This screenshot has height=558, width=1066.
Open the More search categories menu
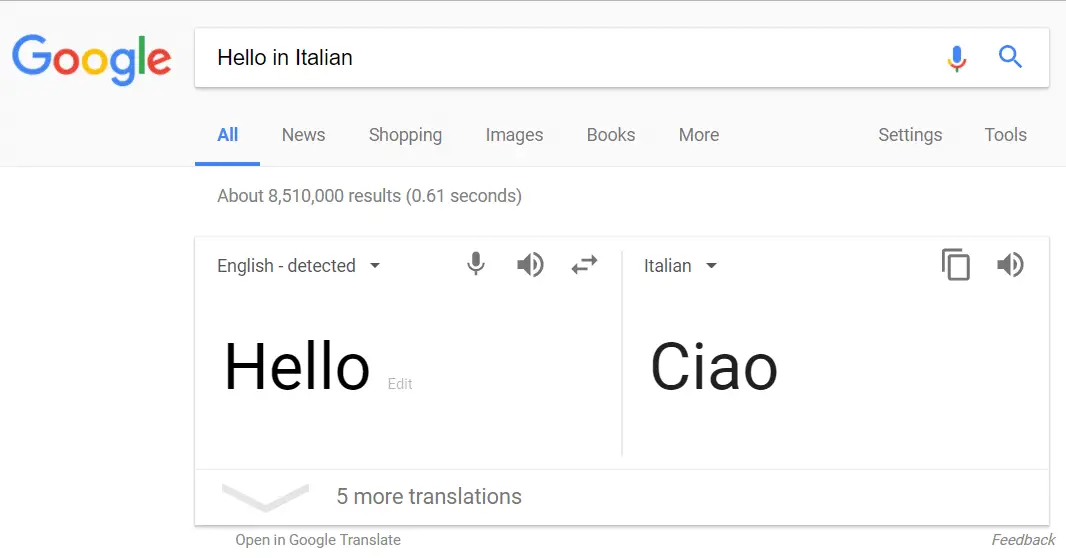coord(699,135)
